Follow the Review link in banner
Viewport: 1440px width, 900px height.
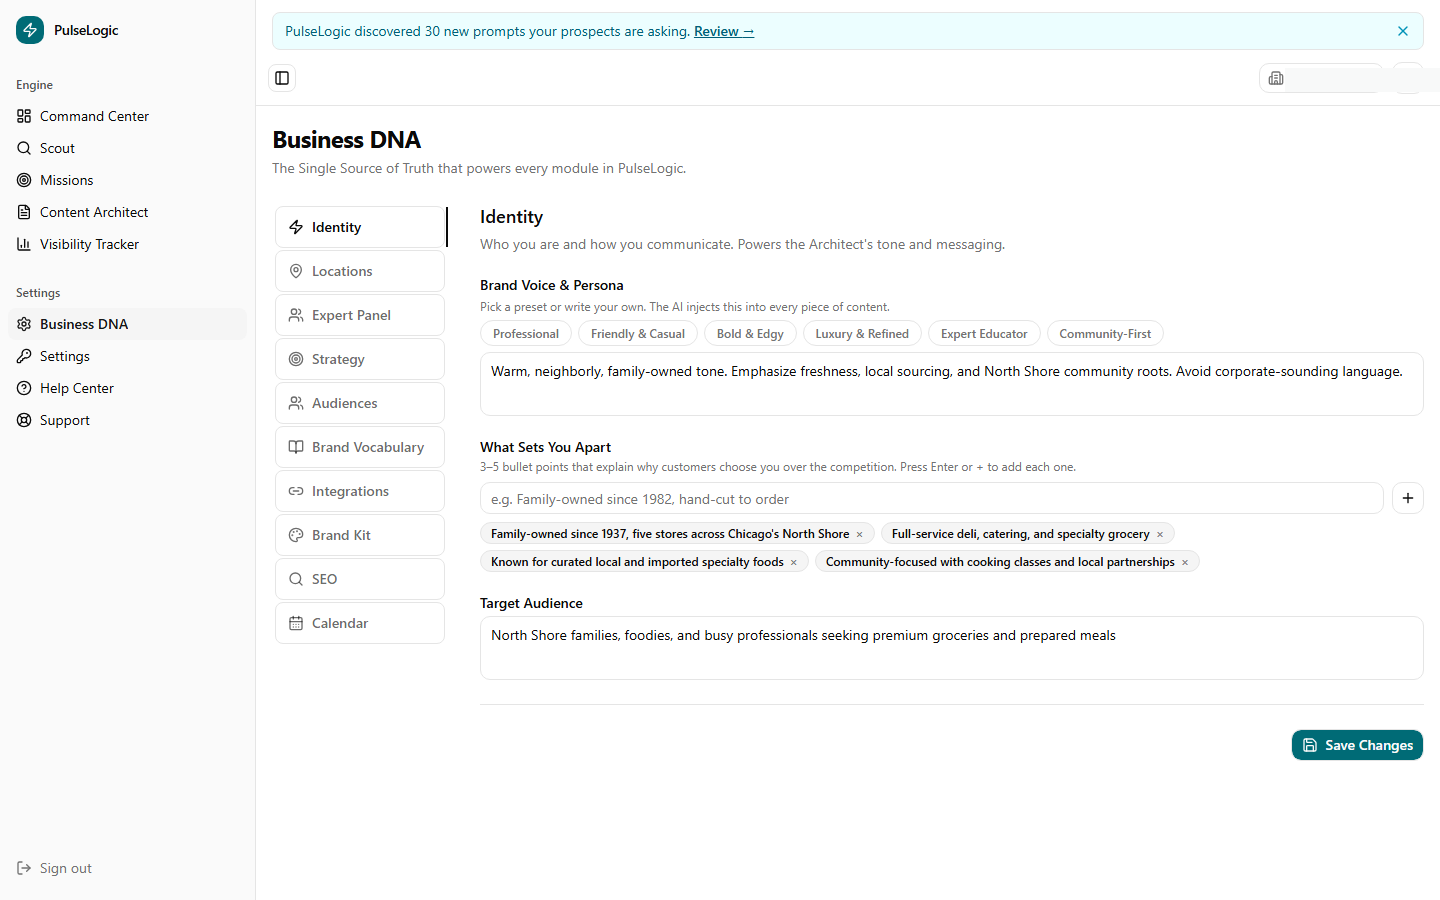(x=724, y=31)
